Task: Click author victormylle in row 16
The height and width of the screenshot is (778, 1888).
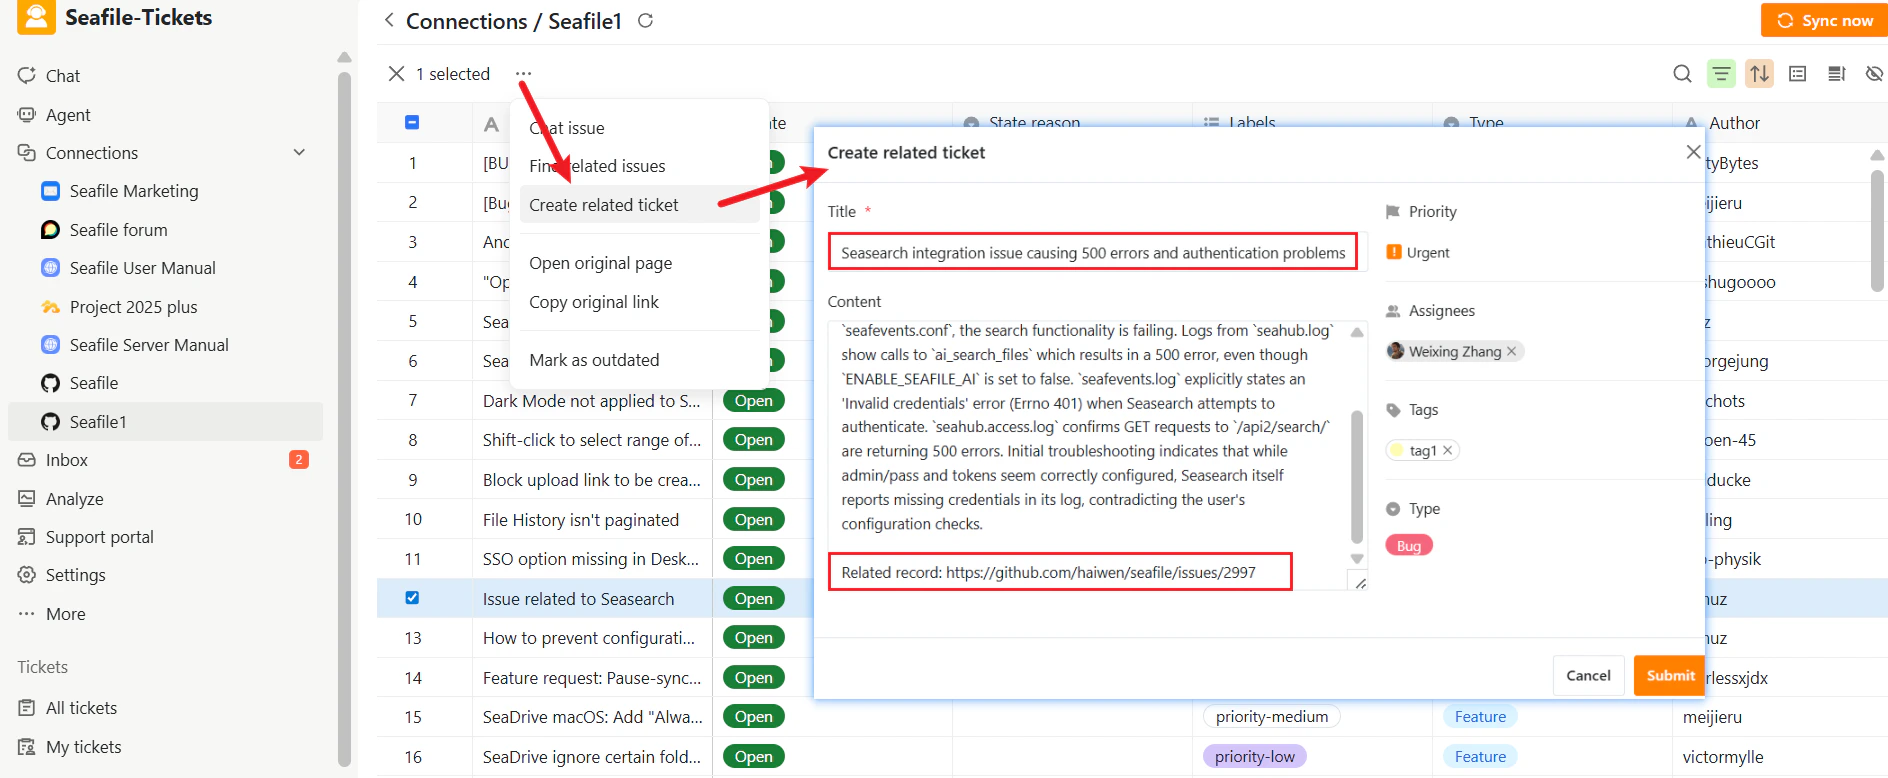Action: point(1723,757)
